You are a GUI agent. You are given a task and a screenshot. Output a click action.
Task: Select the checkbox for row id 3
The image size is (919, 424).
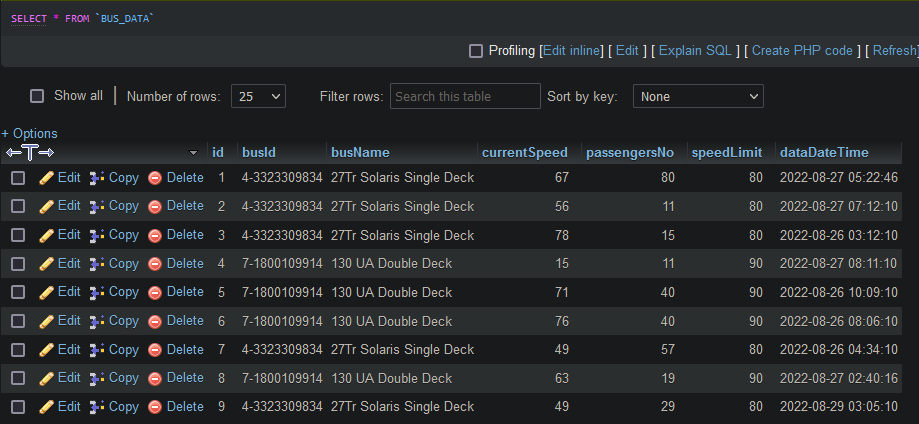click(x=18, y=235)
